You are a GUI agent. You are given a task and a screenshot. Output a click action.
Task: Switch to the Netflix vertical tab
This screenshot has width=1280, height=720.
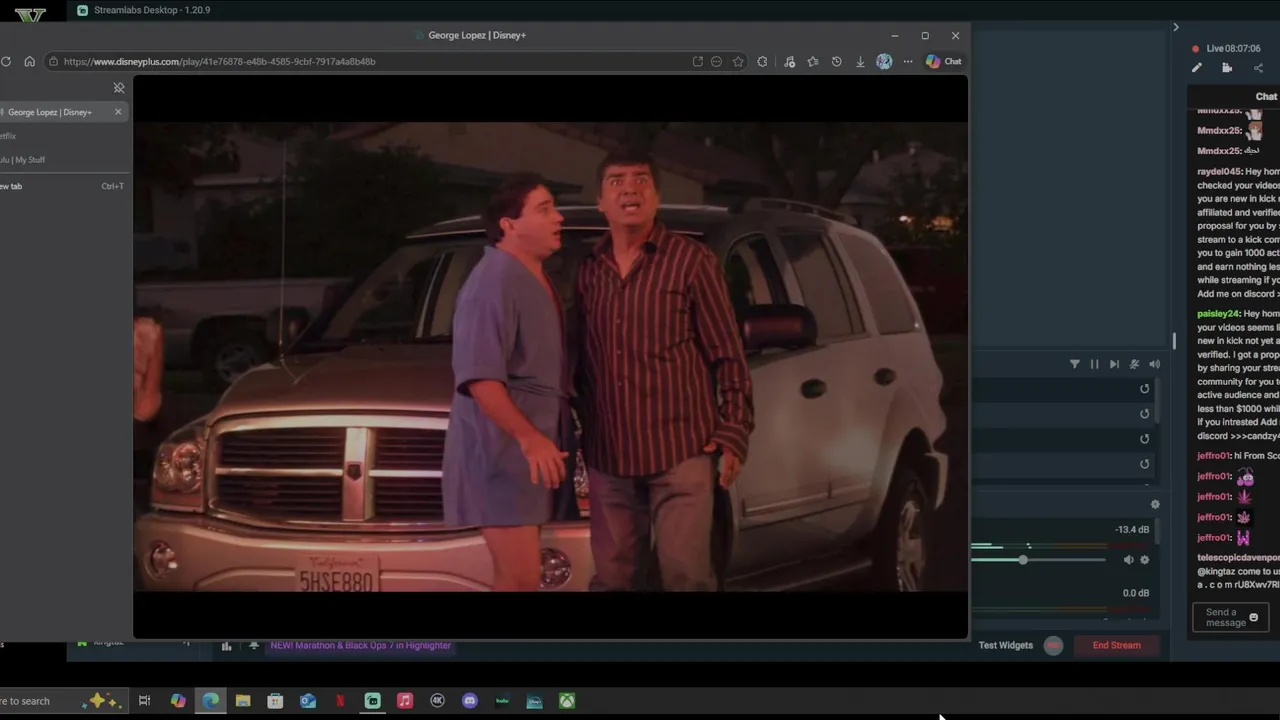[x=62, y=136]
